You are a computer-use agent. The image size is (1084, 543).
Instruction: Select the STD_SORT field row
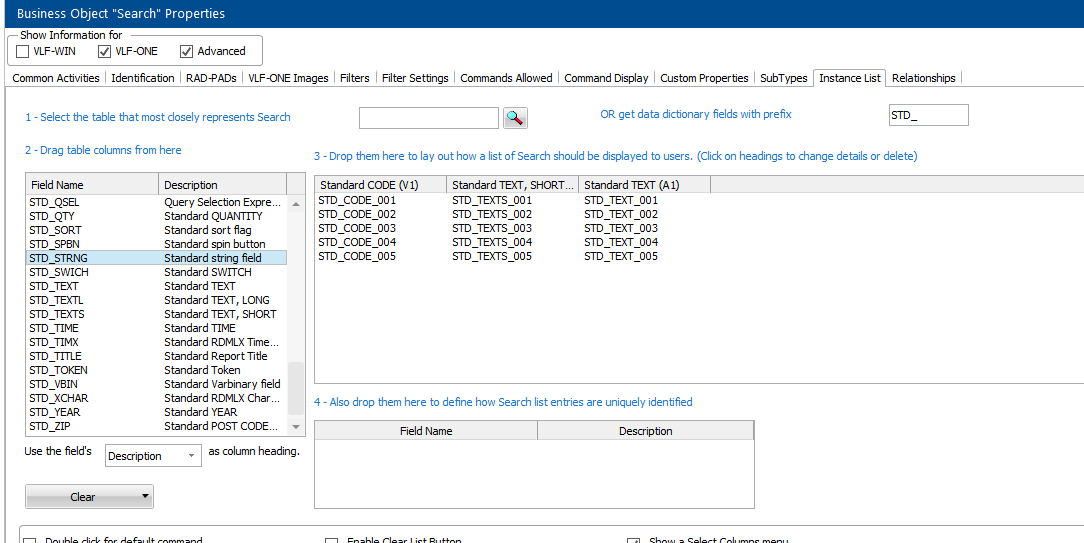point(156,230)
